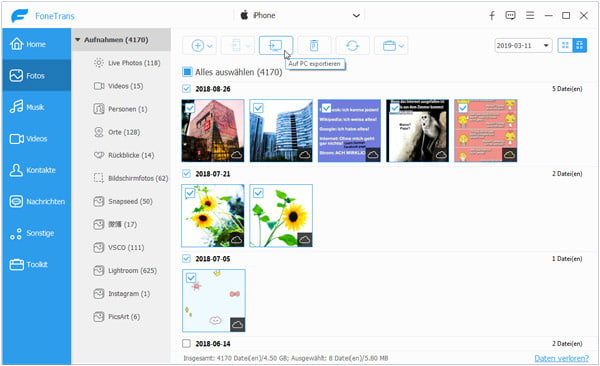Click the Daten verloren? link
Viewport: 600px width, 366px height.
561,358
